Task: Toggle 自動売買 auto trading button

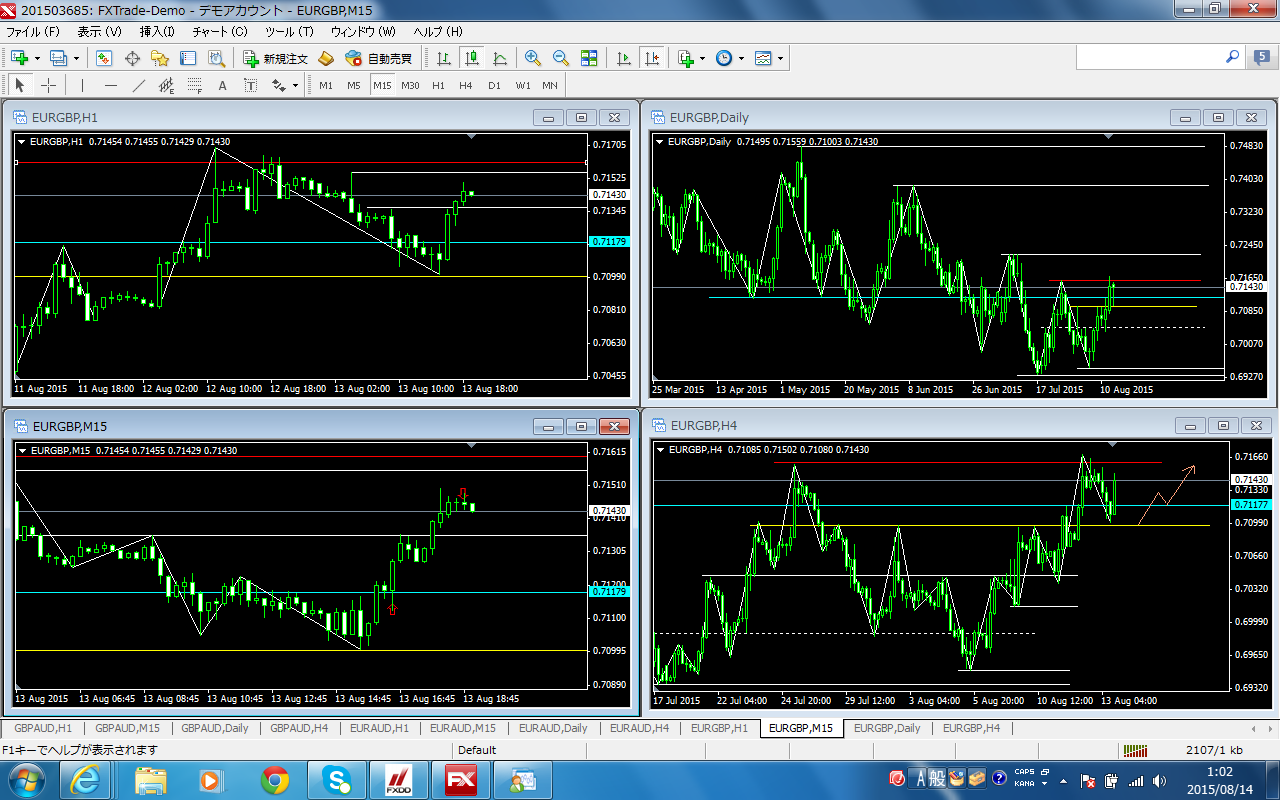Action: [379, 58]
